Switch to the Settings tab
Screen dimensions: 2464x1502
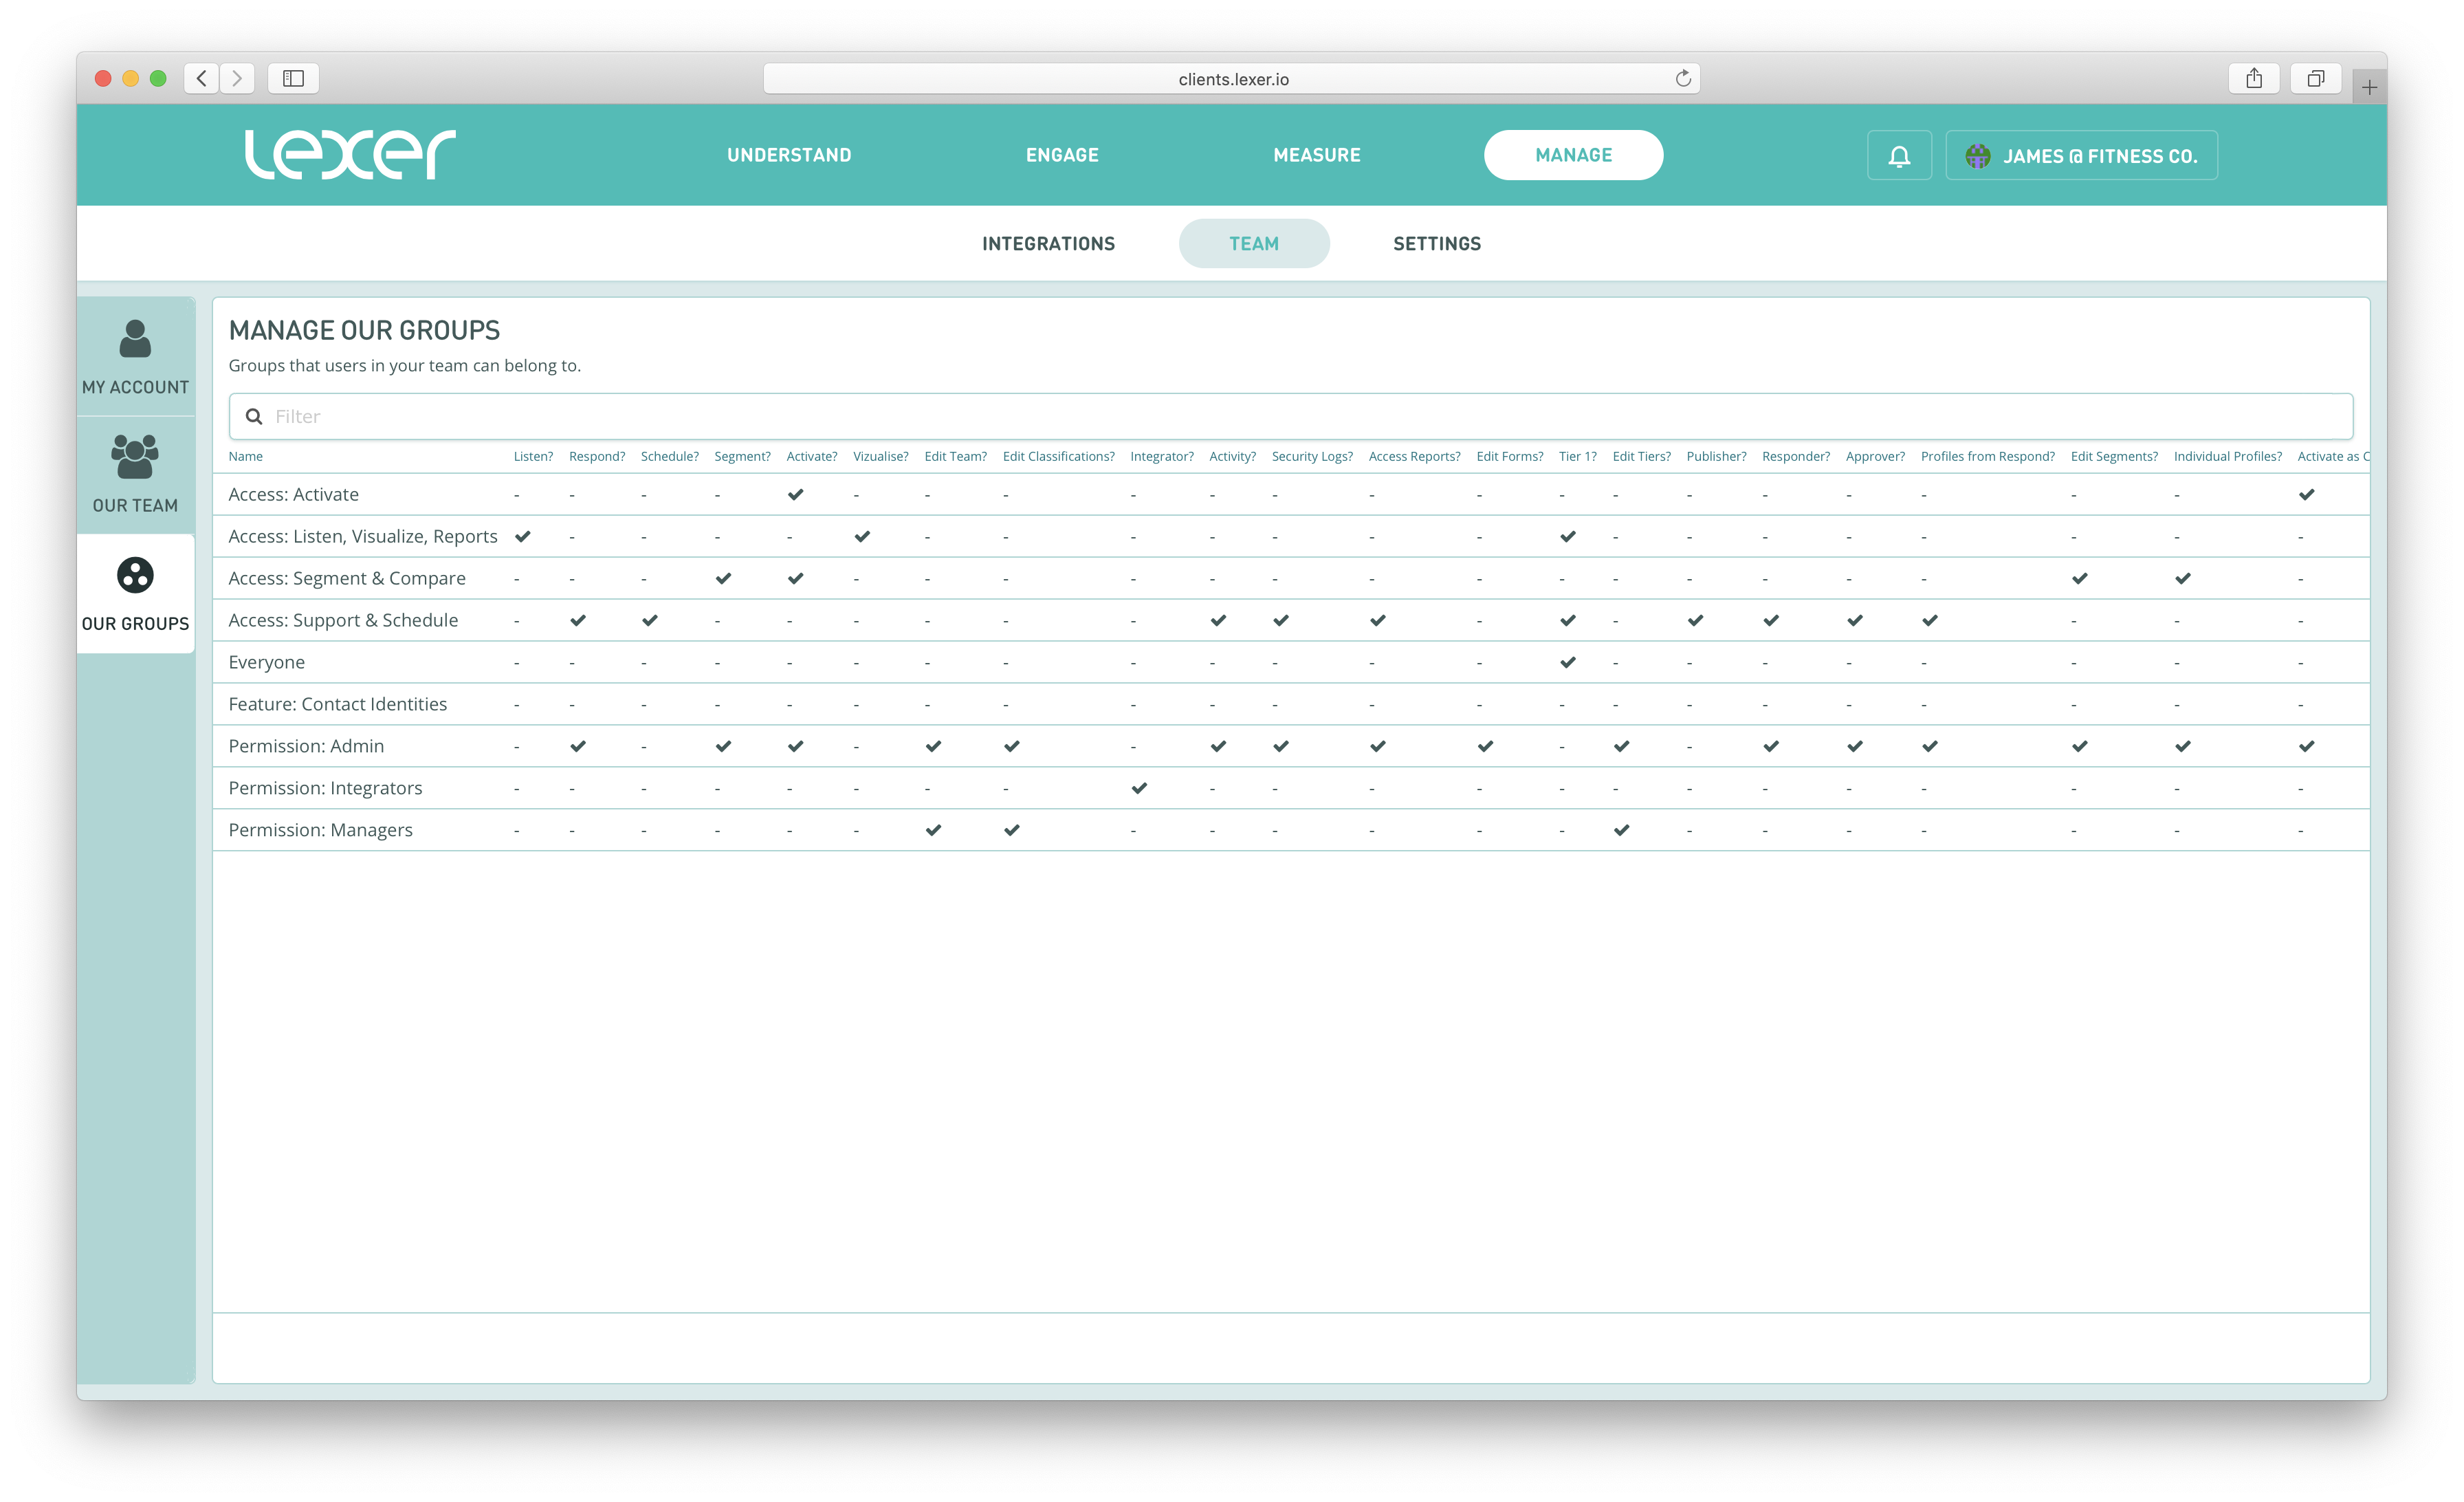pos(1436,244)
